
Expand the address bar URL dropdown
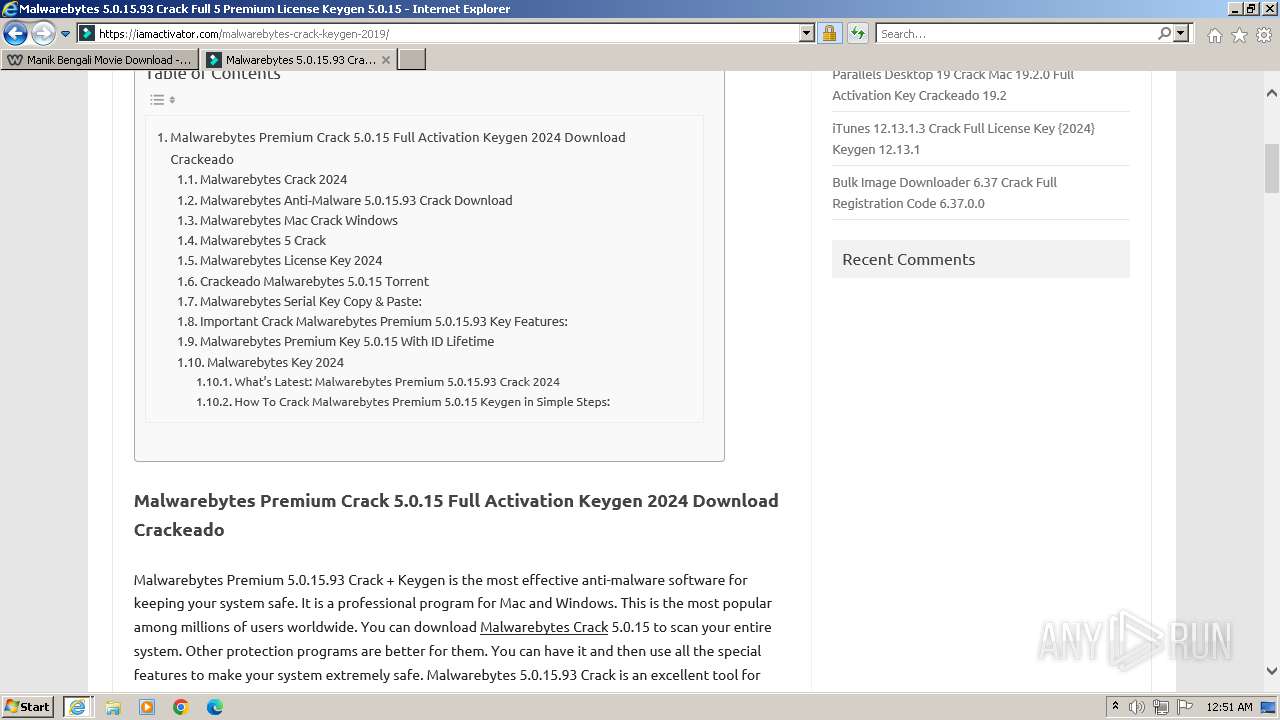pos(807,33)
